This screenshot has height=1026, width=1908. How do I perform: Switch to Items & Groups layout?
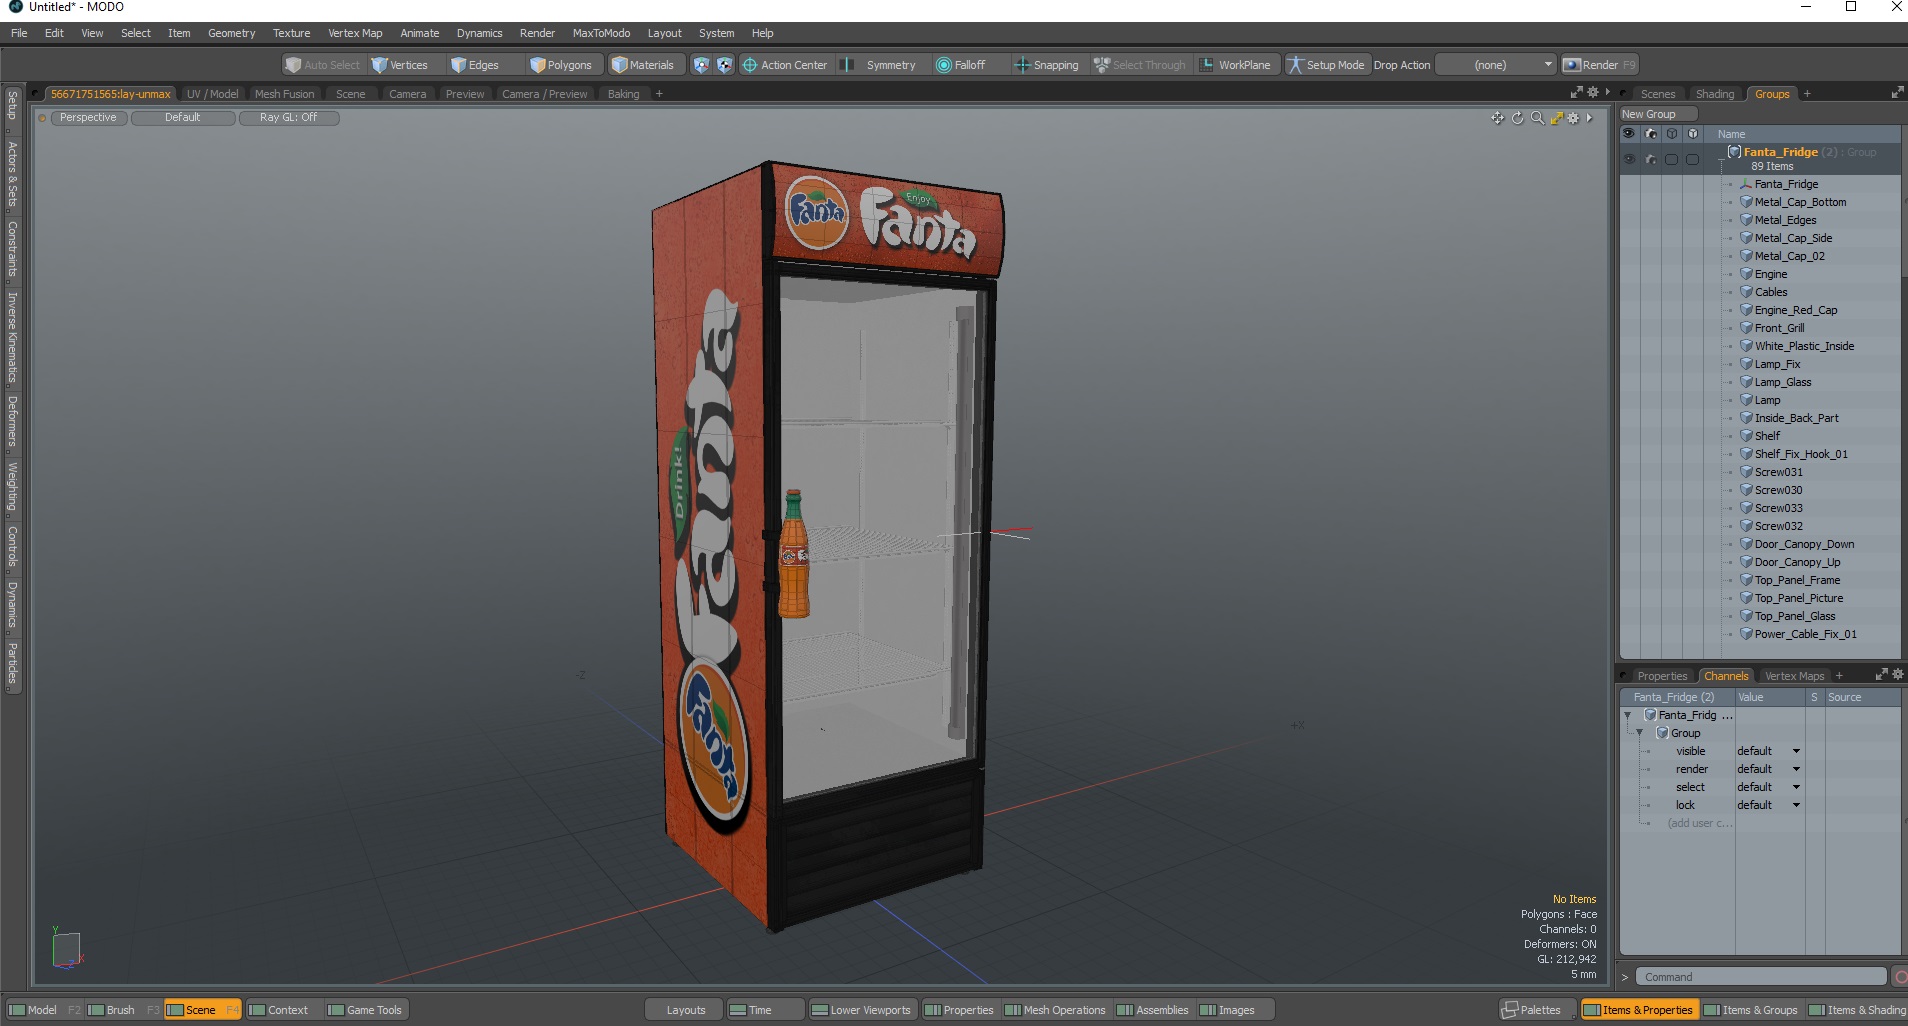[x=1750, y=1010]
